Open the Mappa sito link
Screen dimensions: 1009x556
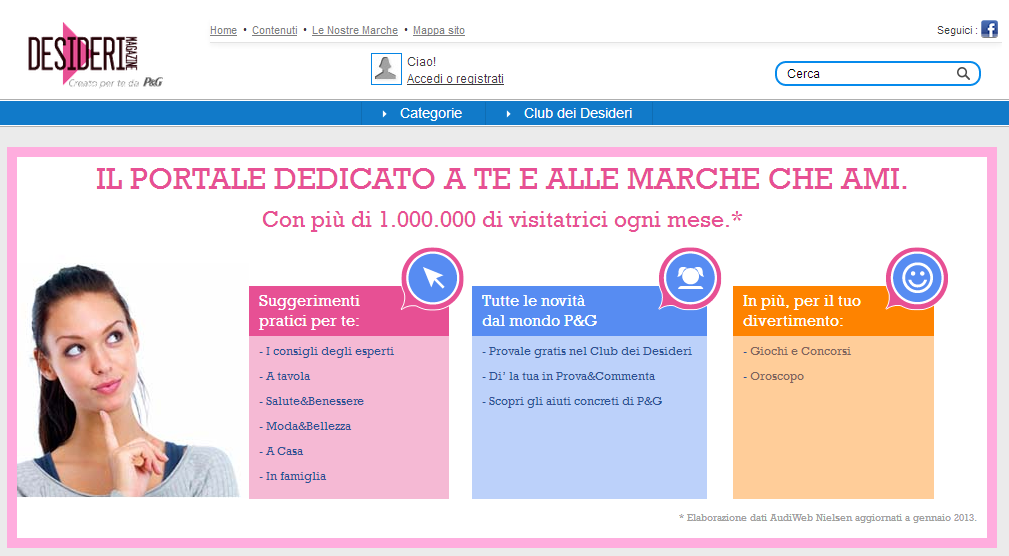(439, 30)
